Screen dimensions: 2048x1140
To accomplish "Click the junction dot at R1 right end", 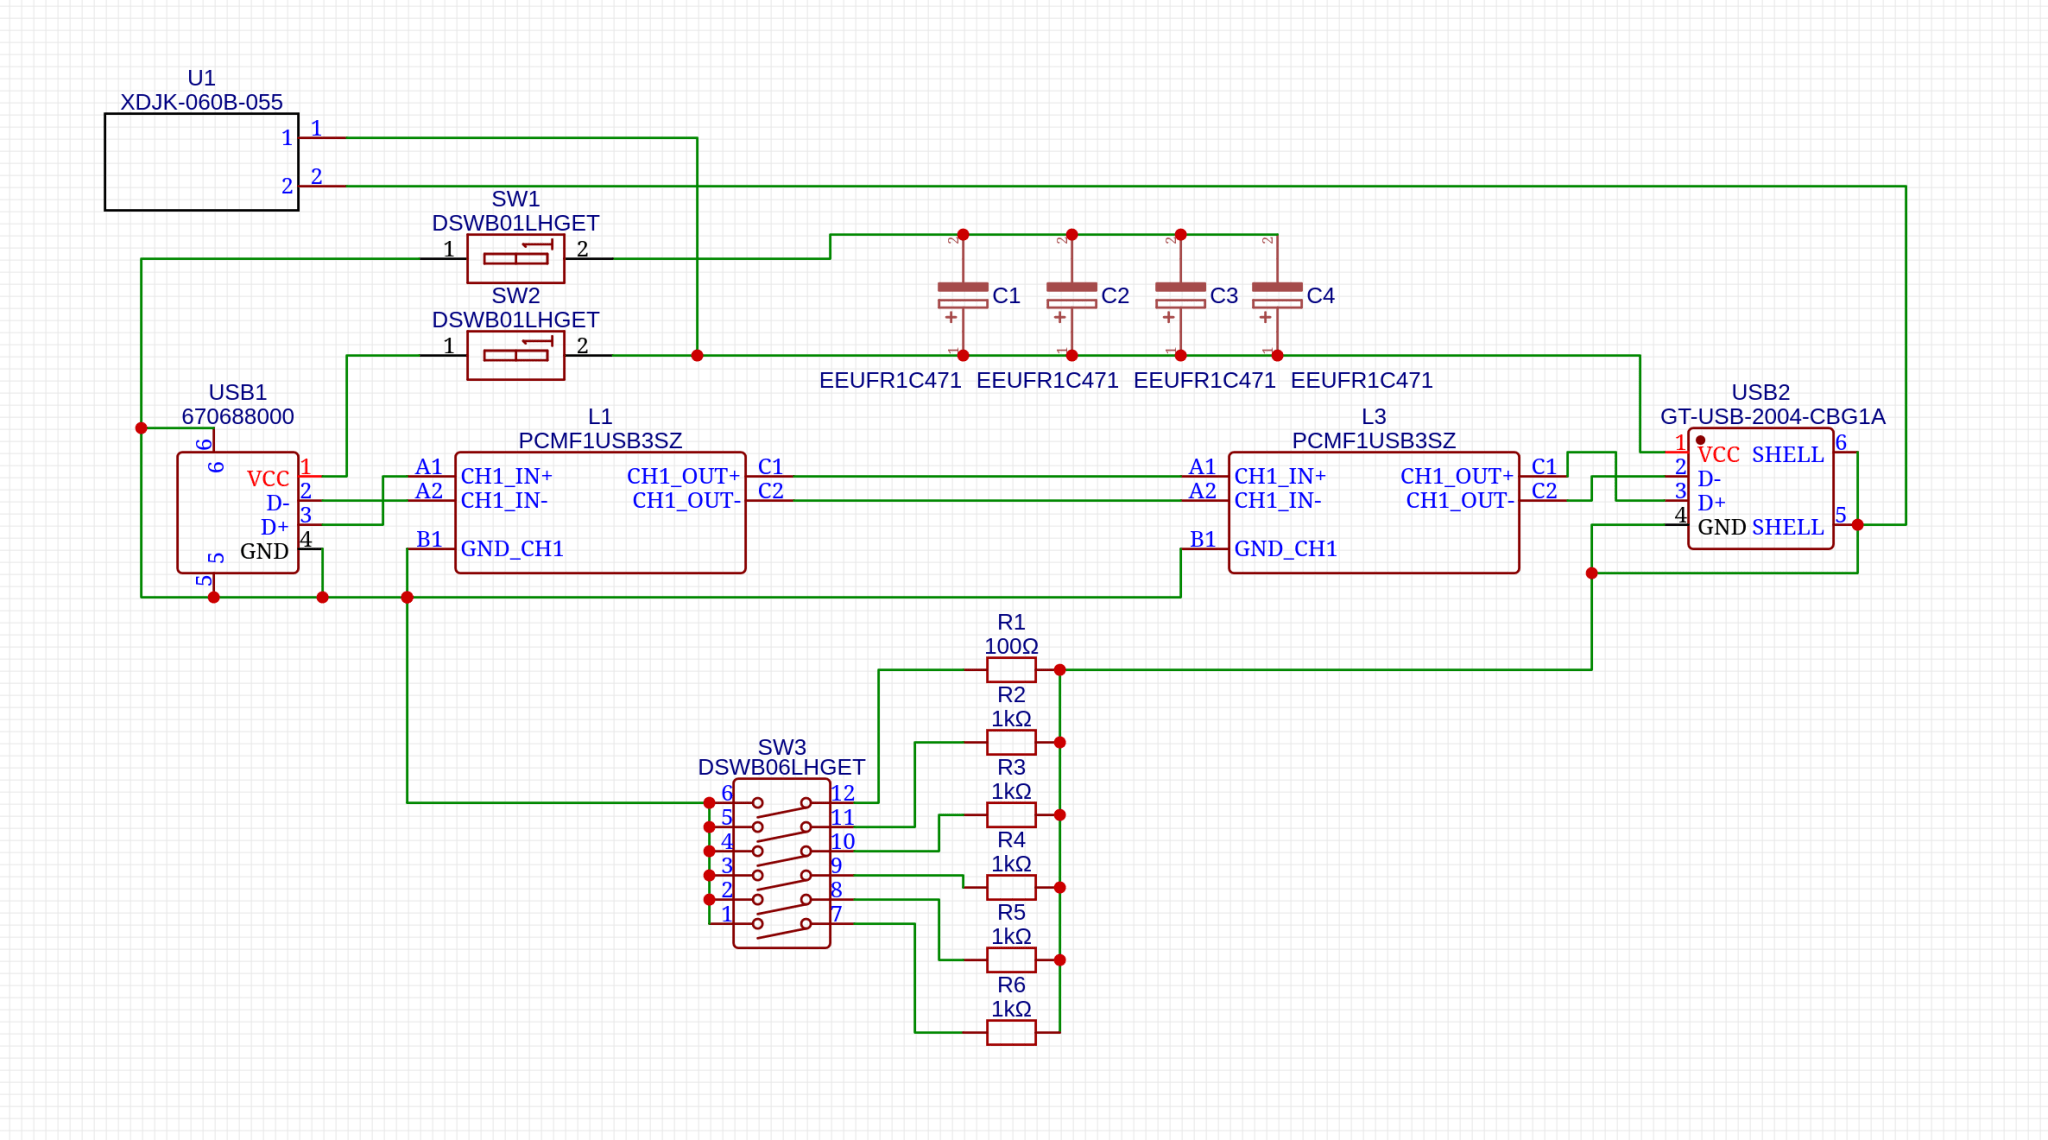I will pyautogui.click(x=1060, y=670).
